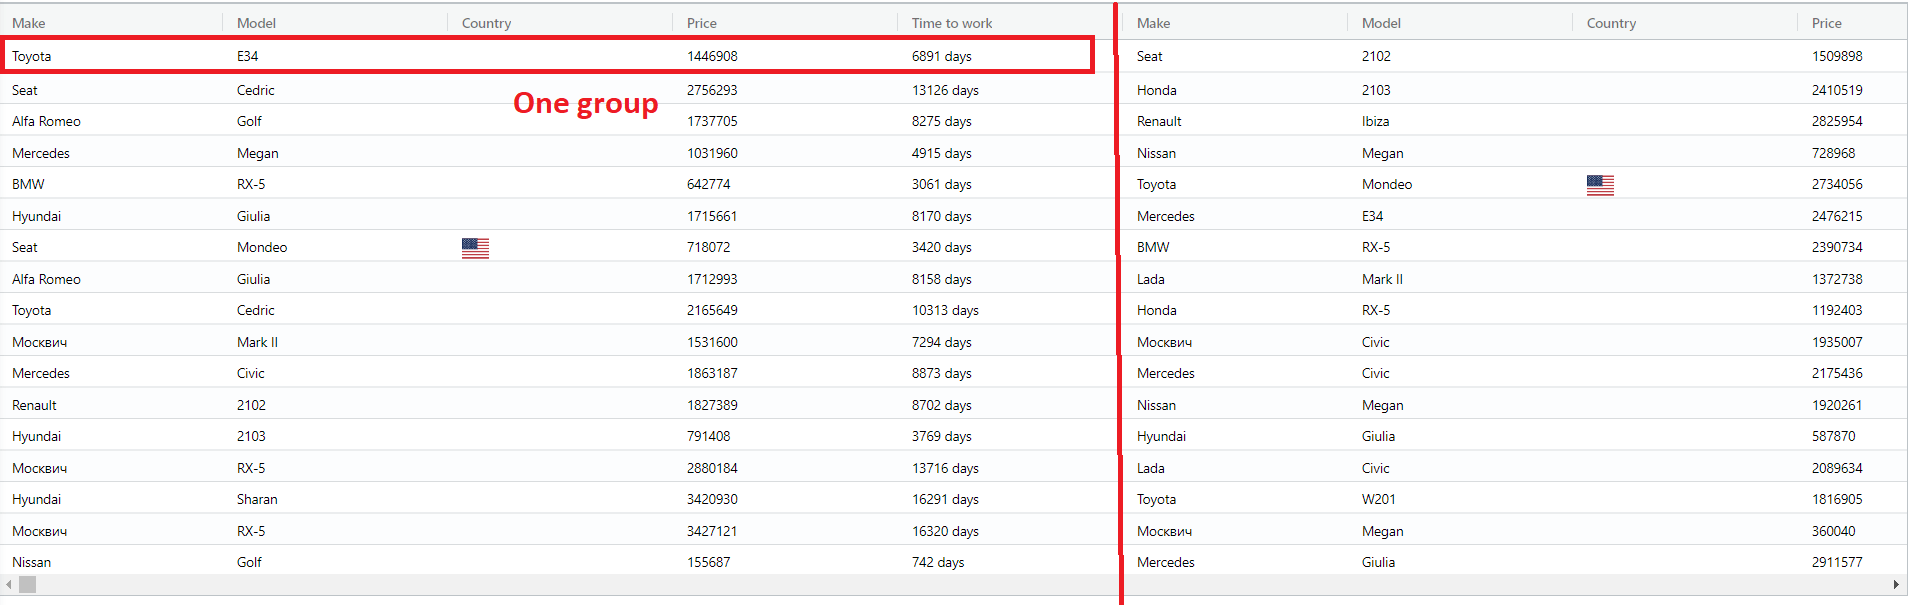Select price cell 2175436
This screenshot has height=605, width=1912.
(1837, 373)
